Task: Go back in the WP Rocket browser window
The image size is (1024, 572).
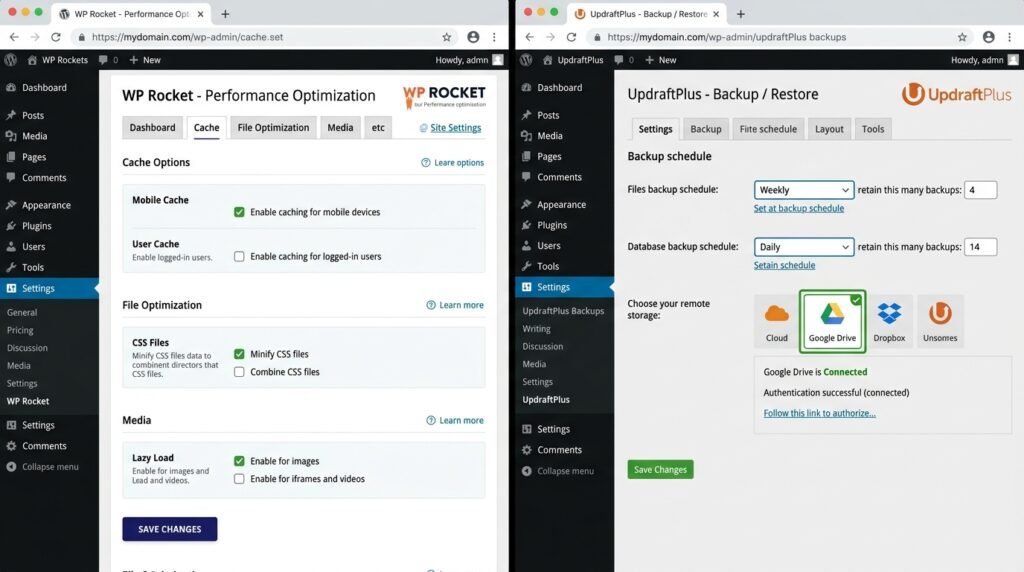Action: 14,37
